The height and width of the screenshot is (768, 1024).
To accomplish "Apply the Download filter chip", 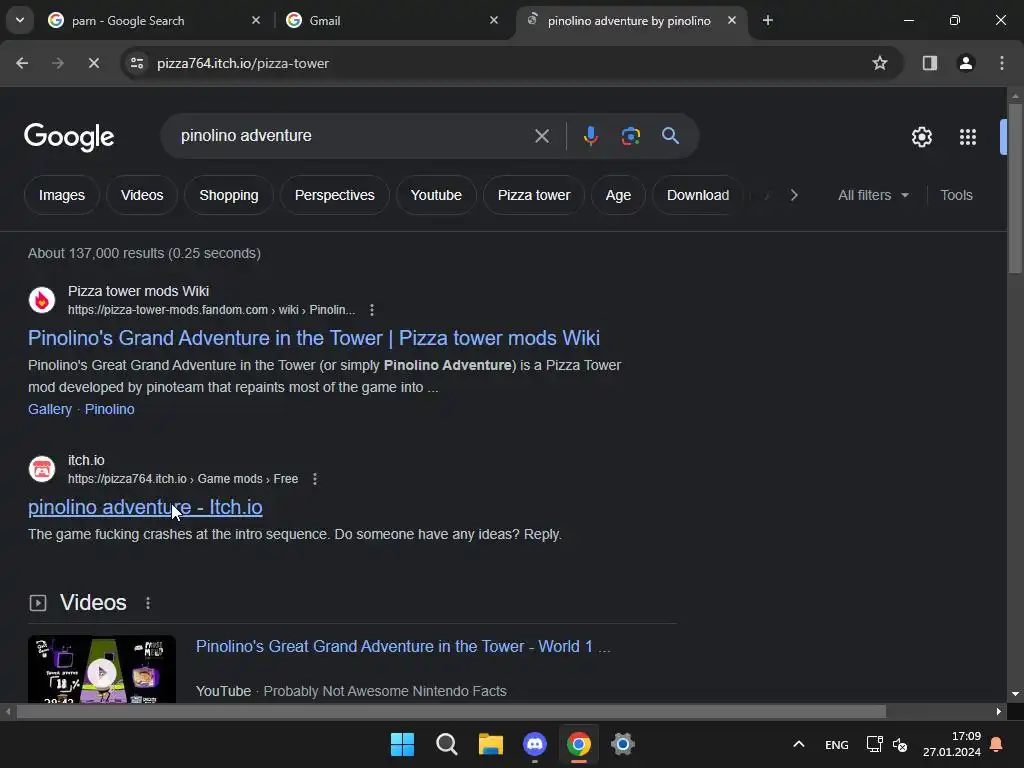I will [x=697, y=195].
